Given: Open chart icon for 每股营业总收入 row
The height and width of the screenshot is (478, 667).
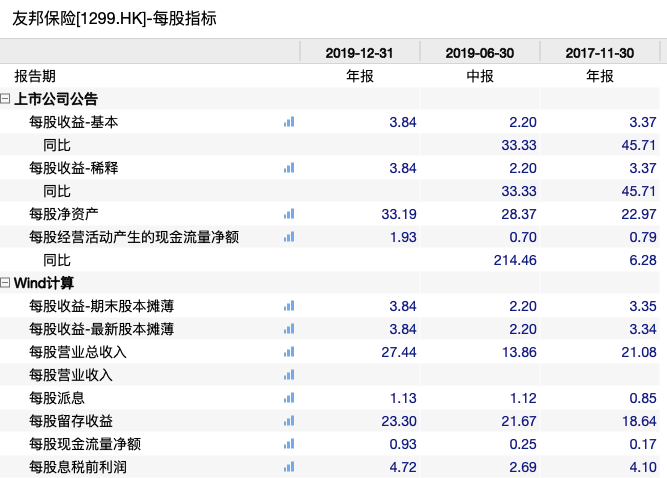Looking at the screenshot, I should (289, 352).
